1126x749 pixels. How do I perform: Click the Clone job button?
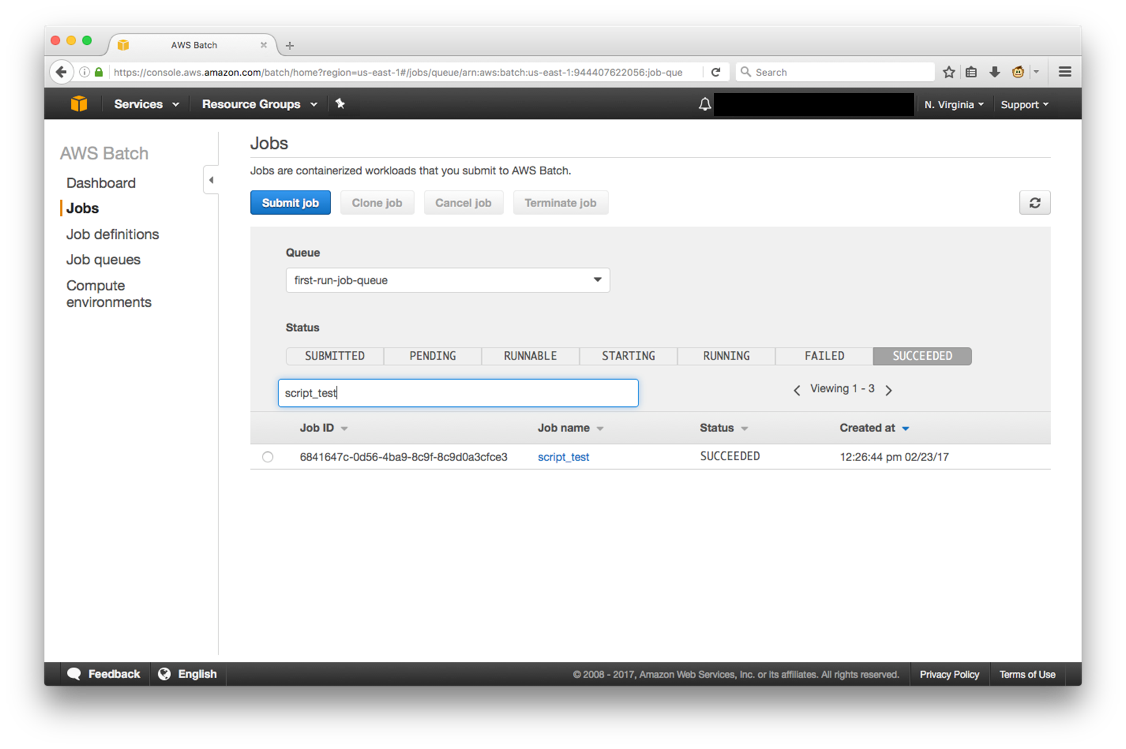point(377,203)
